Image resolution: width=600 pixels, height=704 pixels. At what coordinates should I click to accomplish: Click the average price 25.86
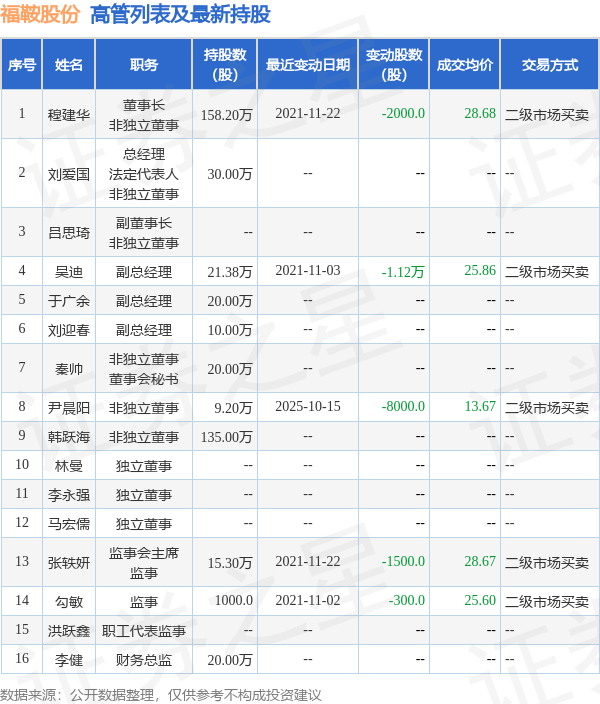click(480, 270)
